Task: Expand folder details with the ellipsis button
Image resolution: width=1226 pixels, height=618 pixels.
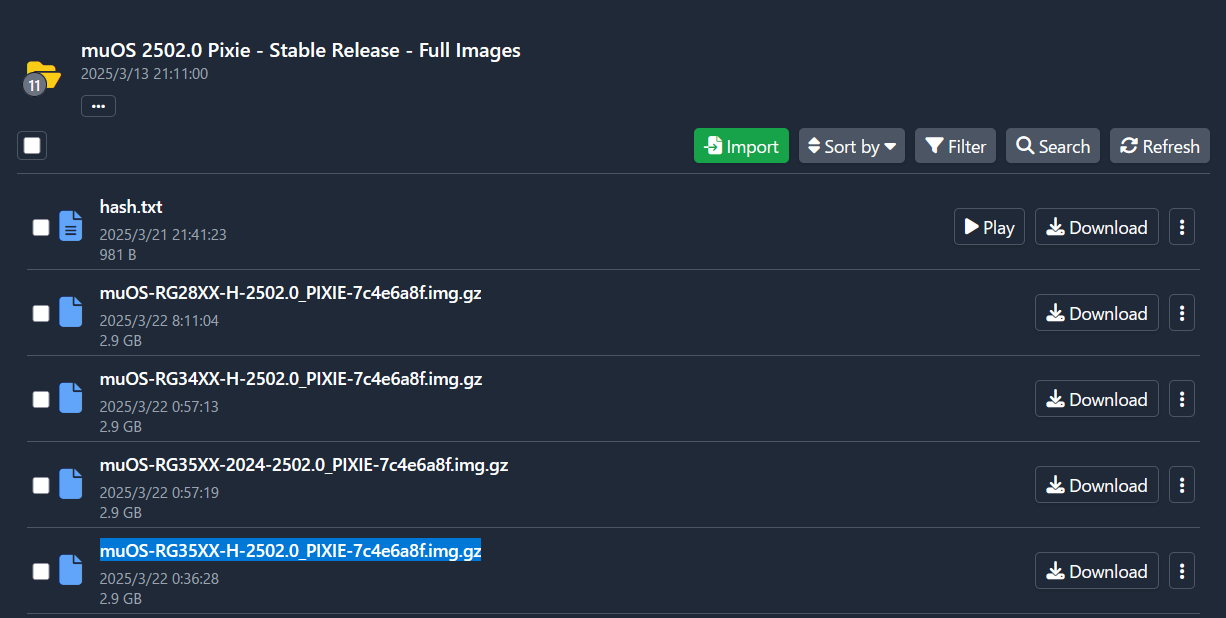Action: point(98,105)
